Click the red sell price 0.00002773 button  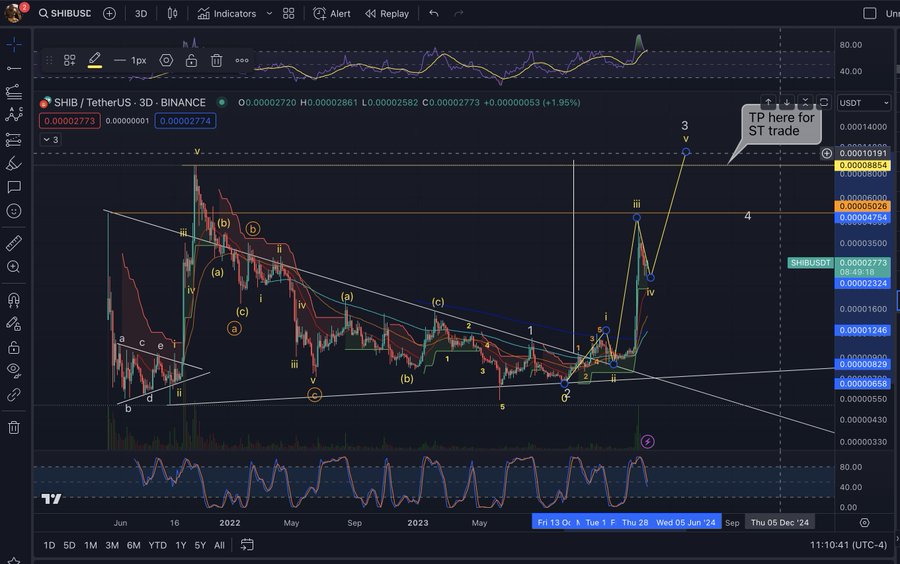(70, 121)
